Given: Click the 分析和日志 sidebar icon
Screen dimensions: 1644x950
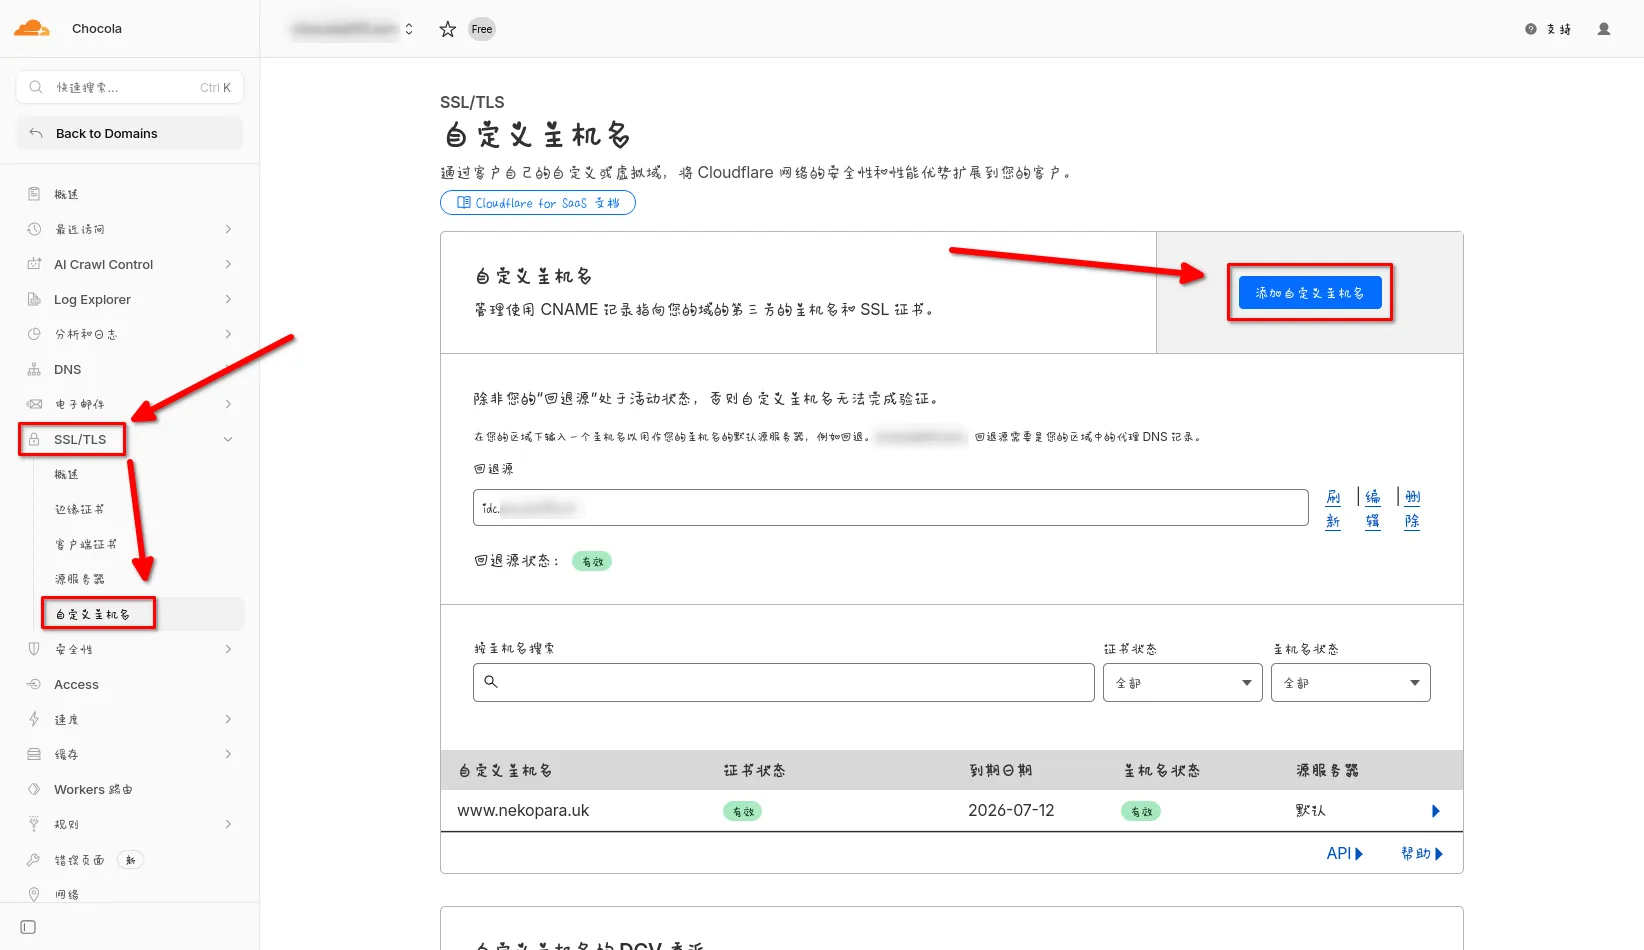Looking at the screenshot, I should (34, 334).
